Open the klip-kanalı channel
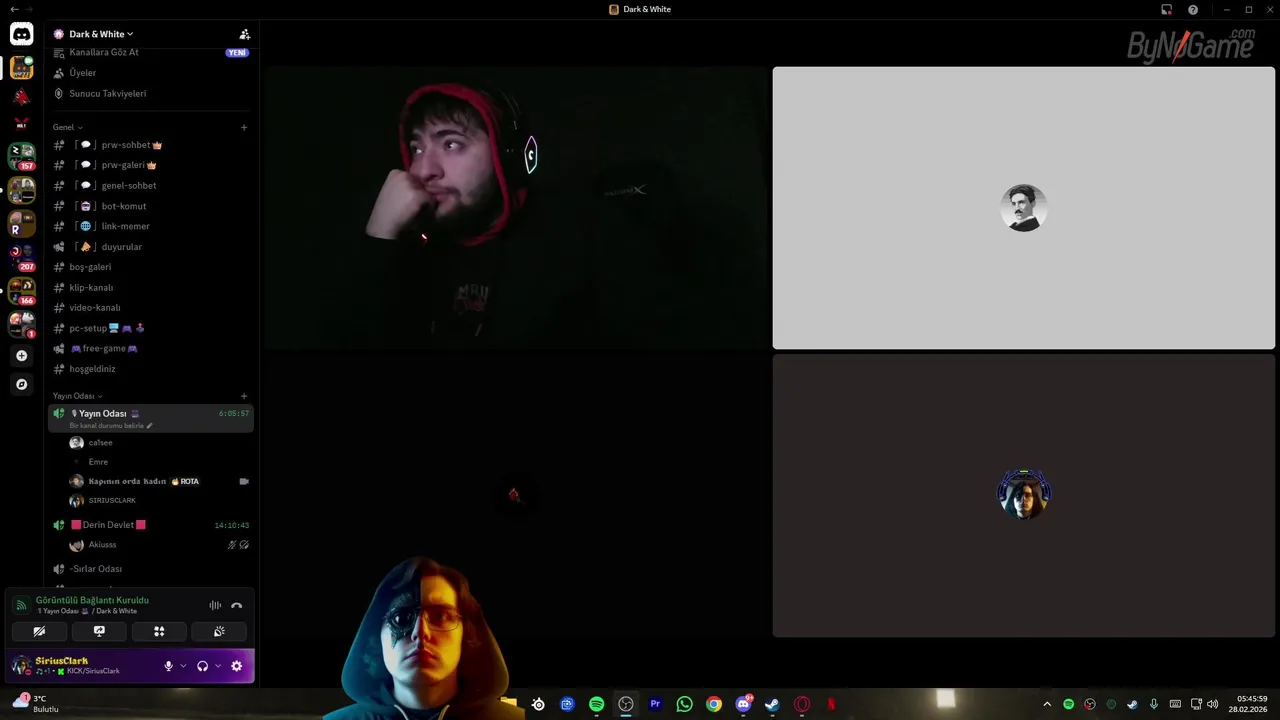Screen dimensions: 1280x720 click(x=150, y=287)
